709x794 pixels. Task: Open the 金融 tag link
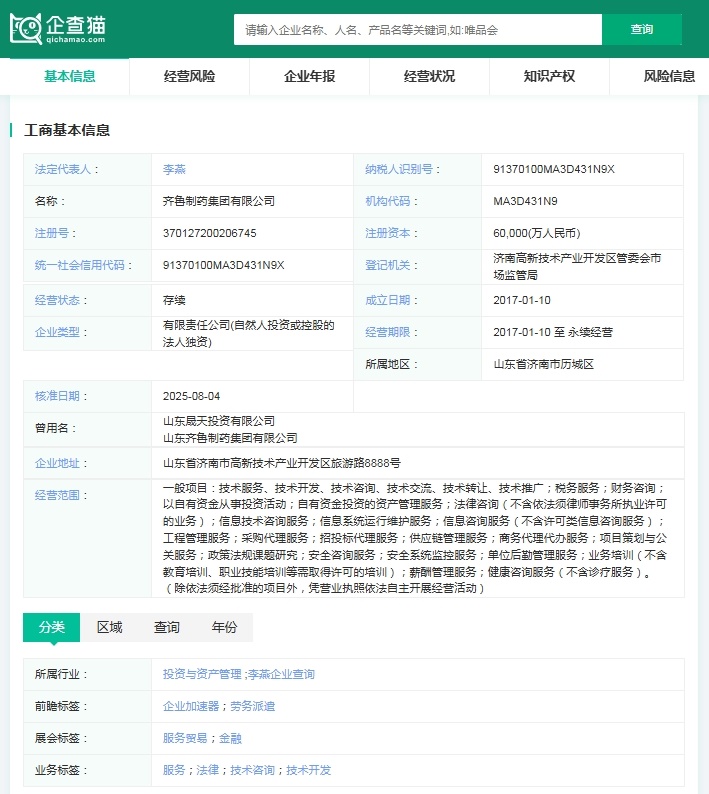(230, 738)
